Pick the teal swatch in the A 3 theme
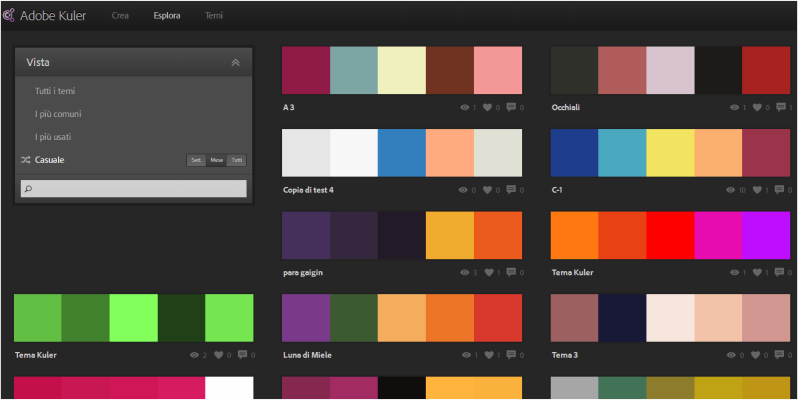 pos(354,70)
